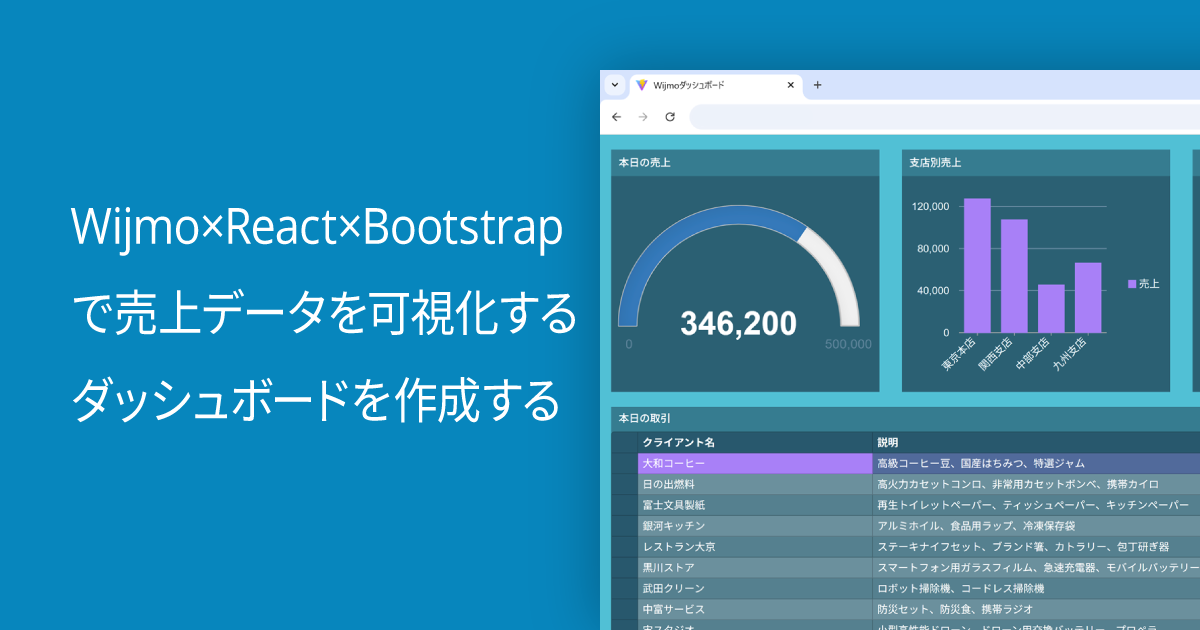The height and width of the screenshot is (630, 1200).
Task: Sort by クライアント名 column header
Action: pos(755,442)
